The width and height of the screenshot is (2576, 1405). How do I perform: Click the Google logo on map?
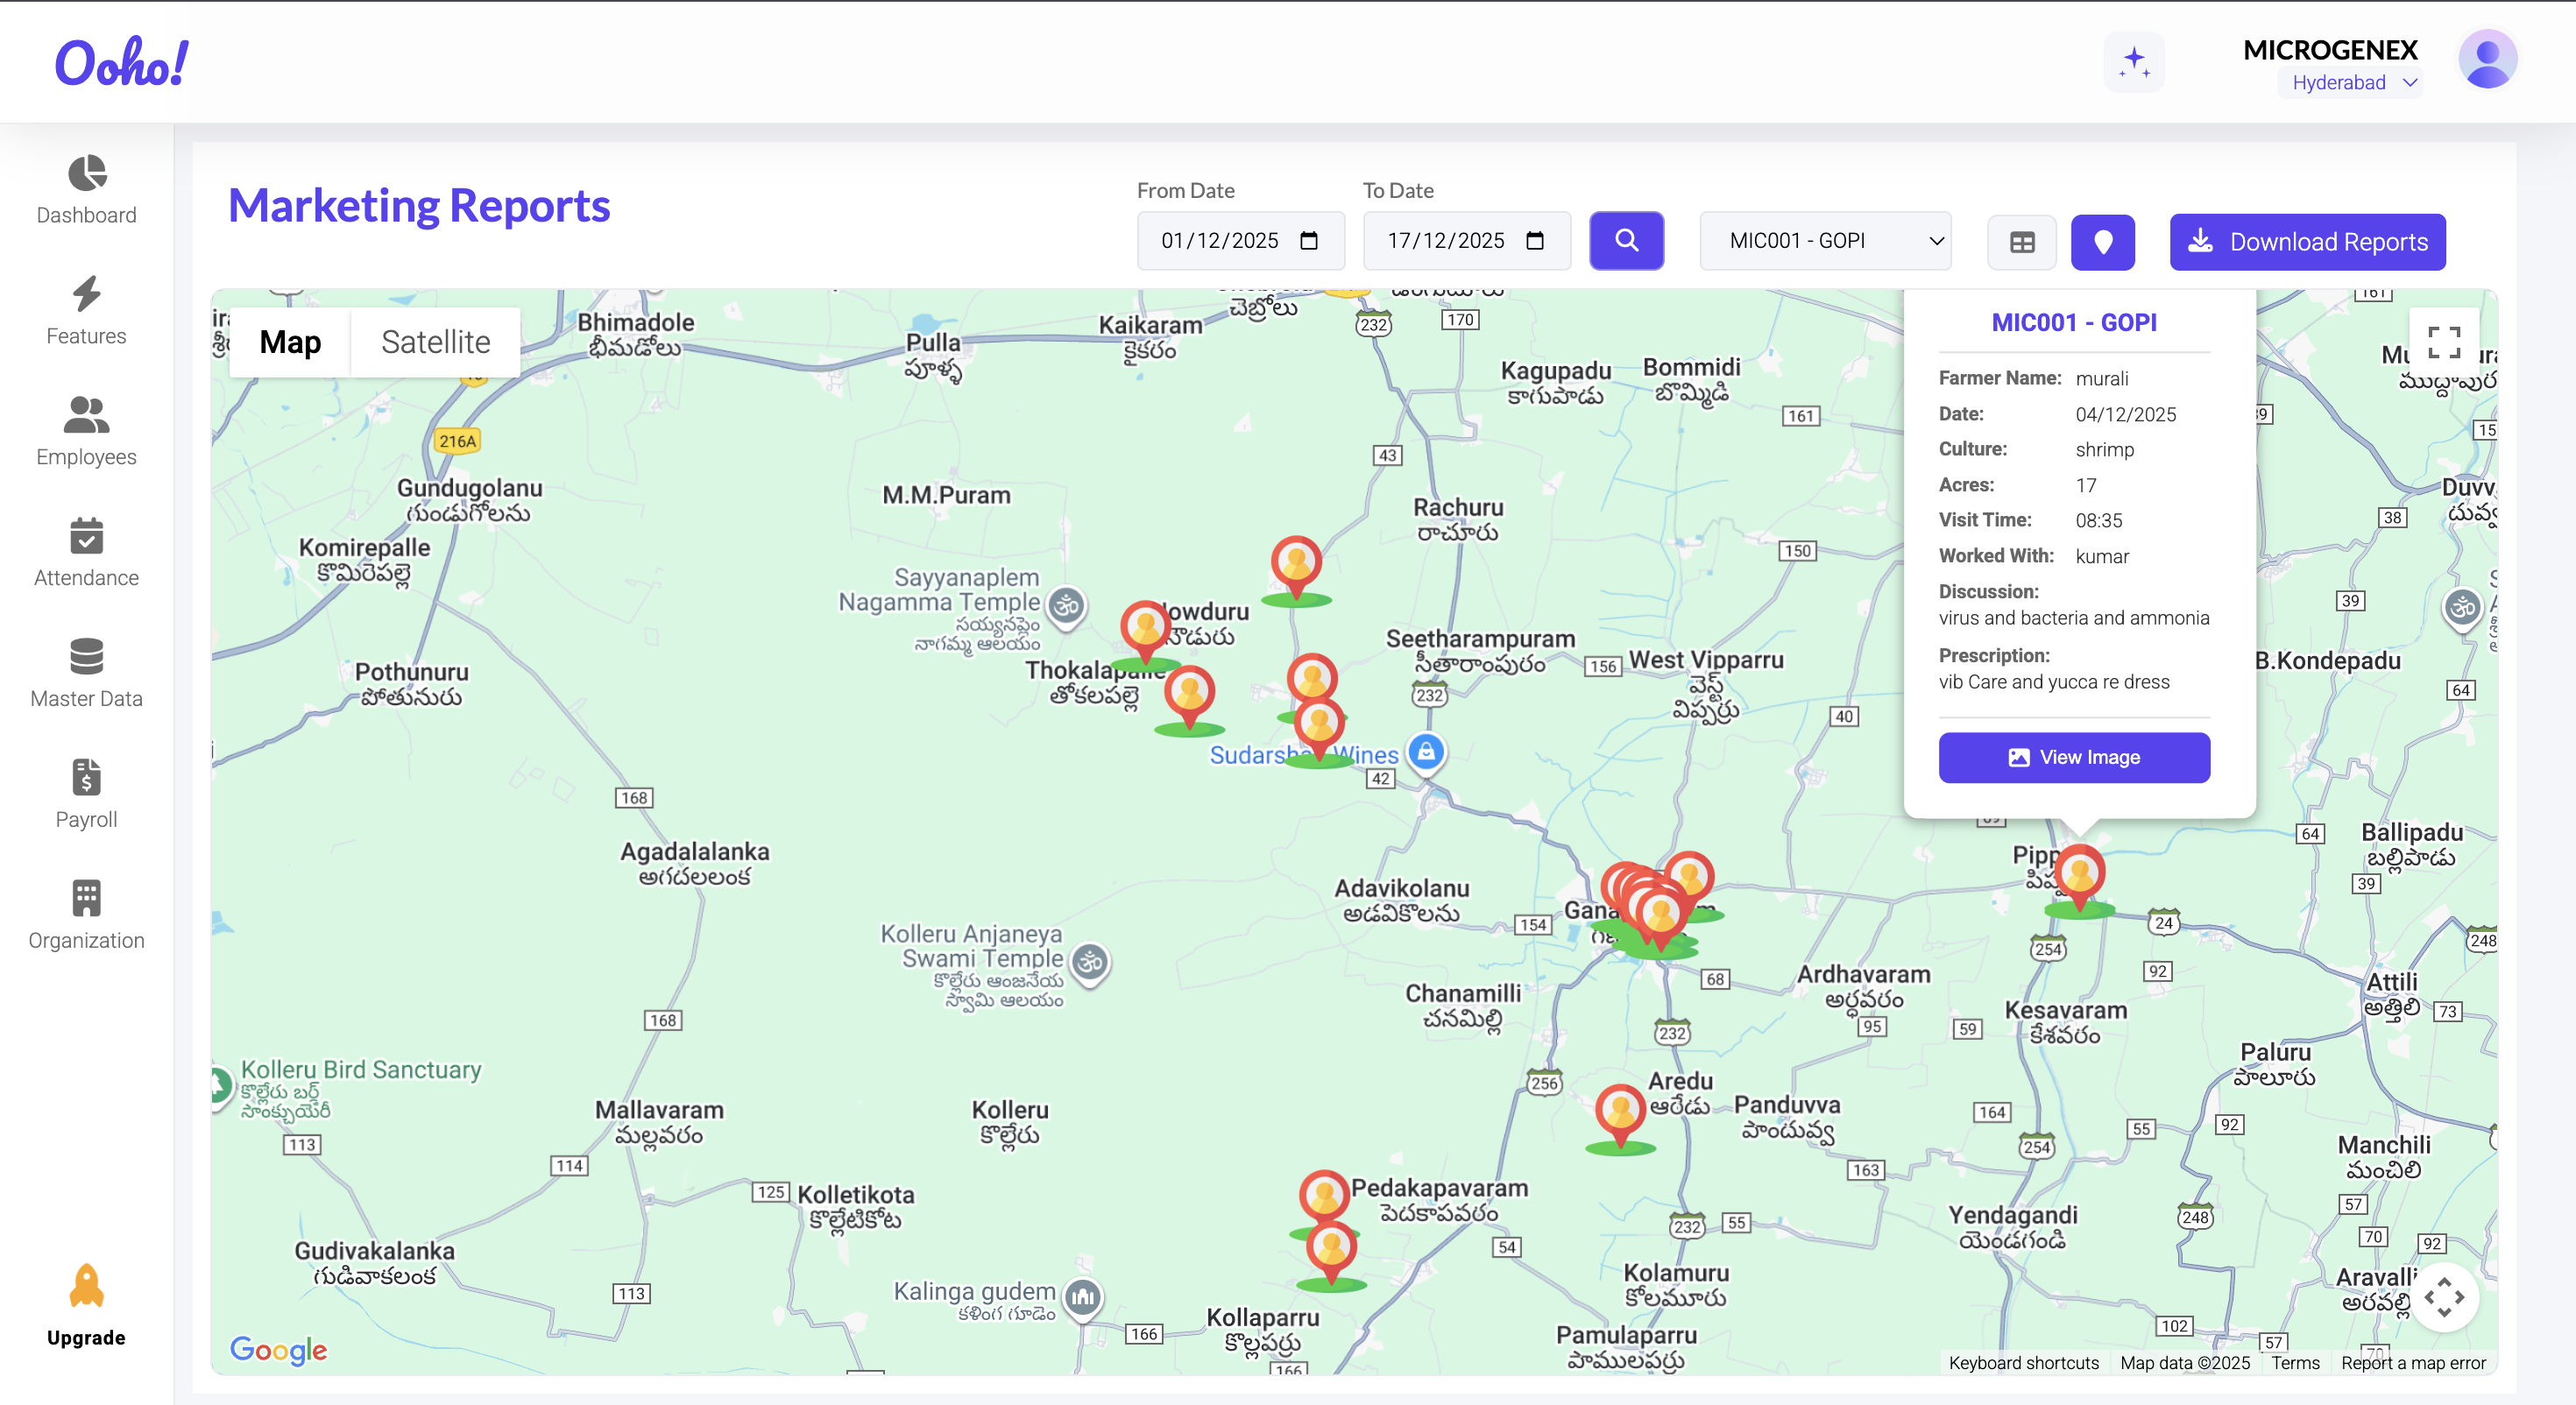(x=278, y=1350)
